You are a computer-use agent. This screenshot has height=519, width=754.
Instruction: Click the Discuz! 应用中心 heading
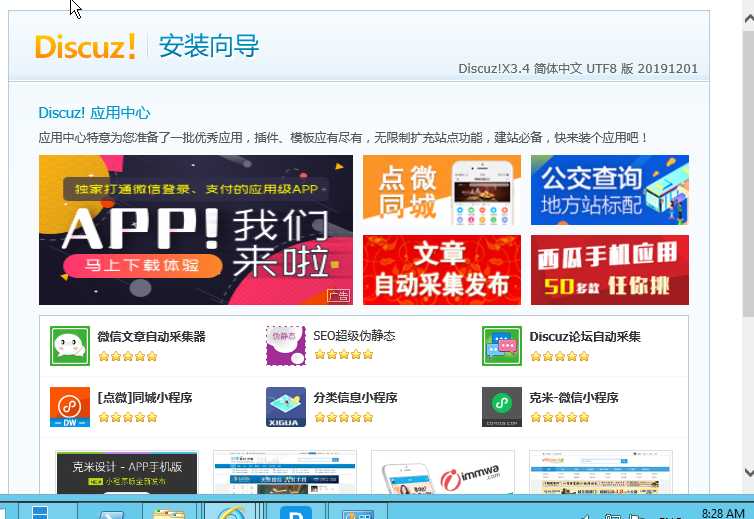[94, 113]
